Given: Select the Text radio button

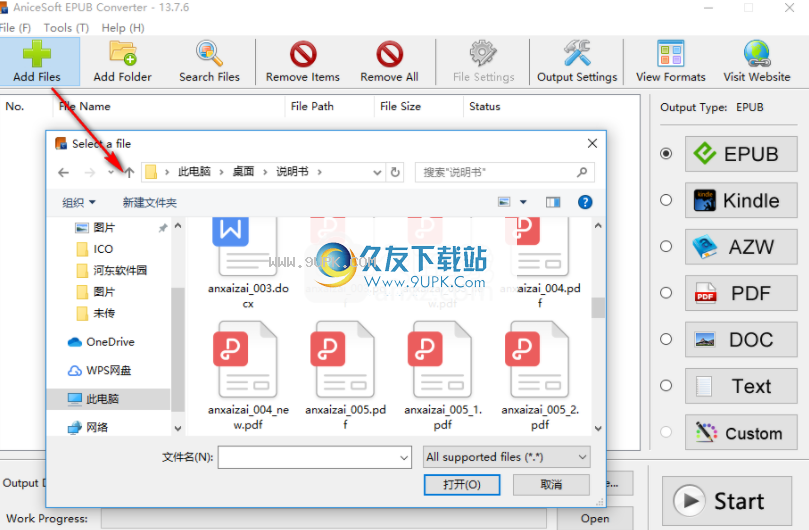Looking at the screenshot, I should 666,386.
